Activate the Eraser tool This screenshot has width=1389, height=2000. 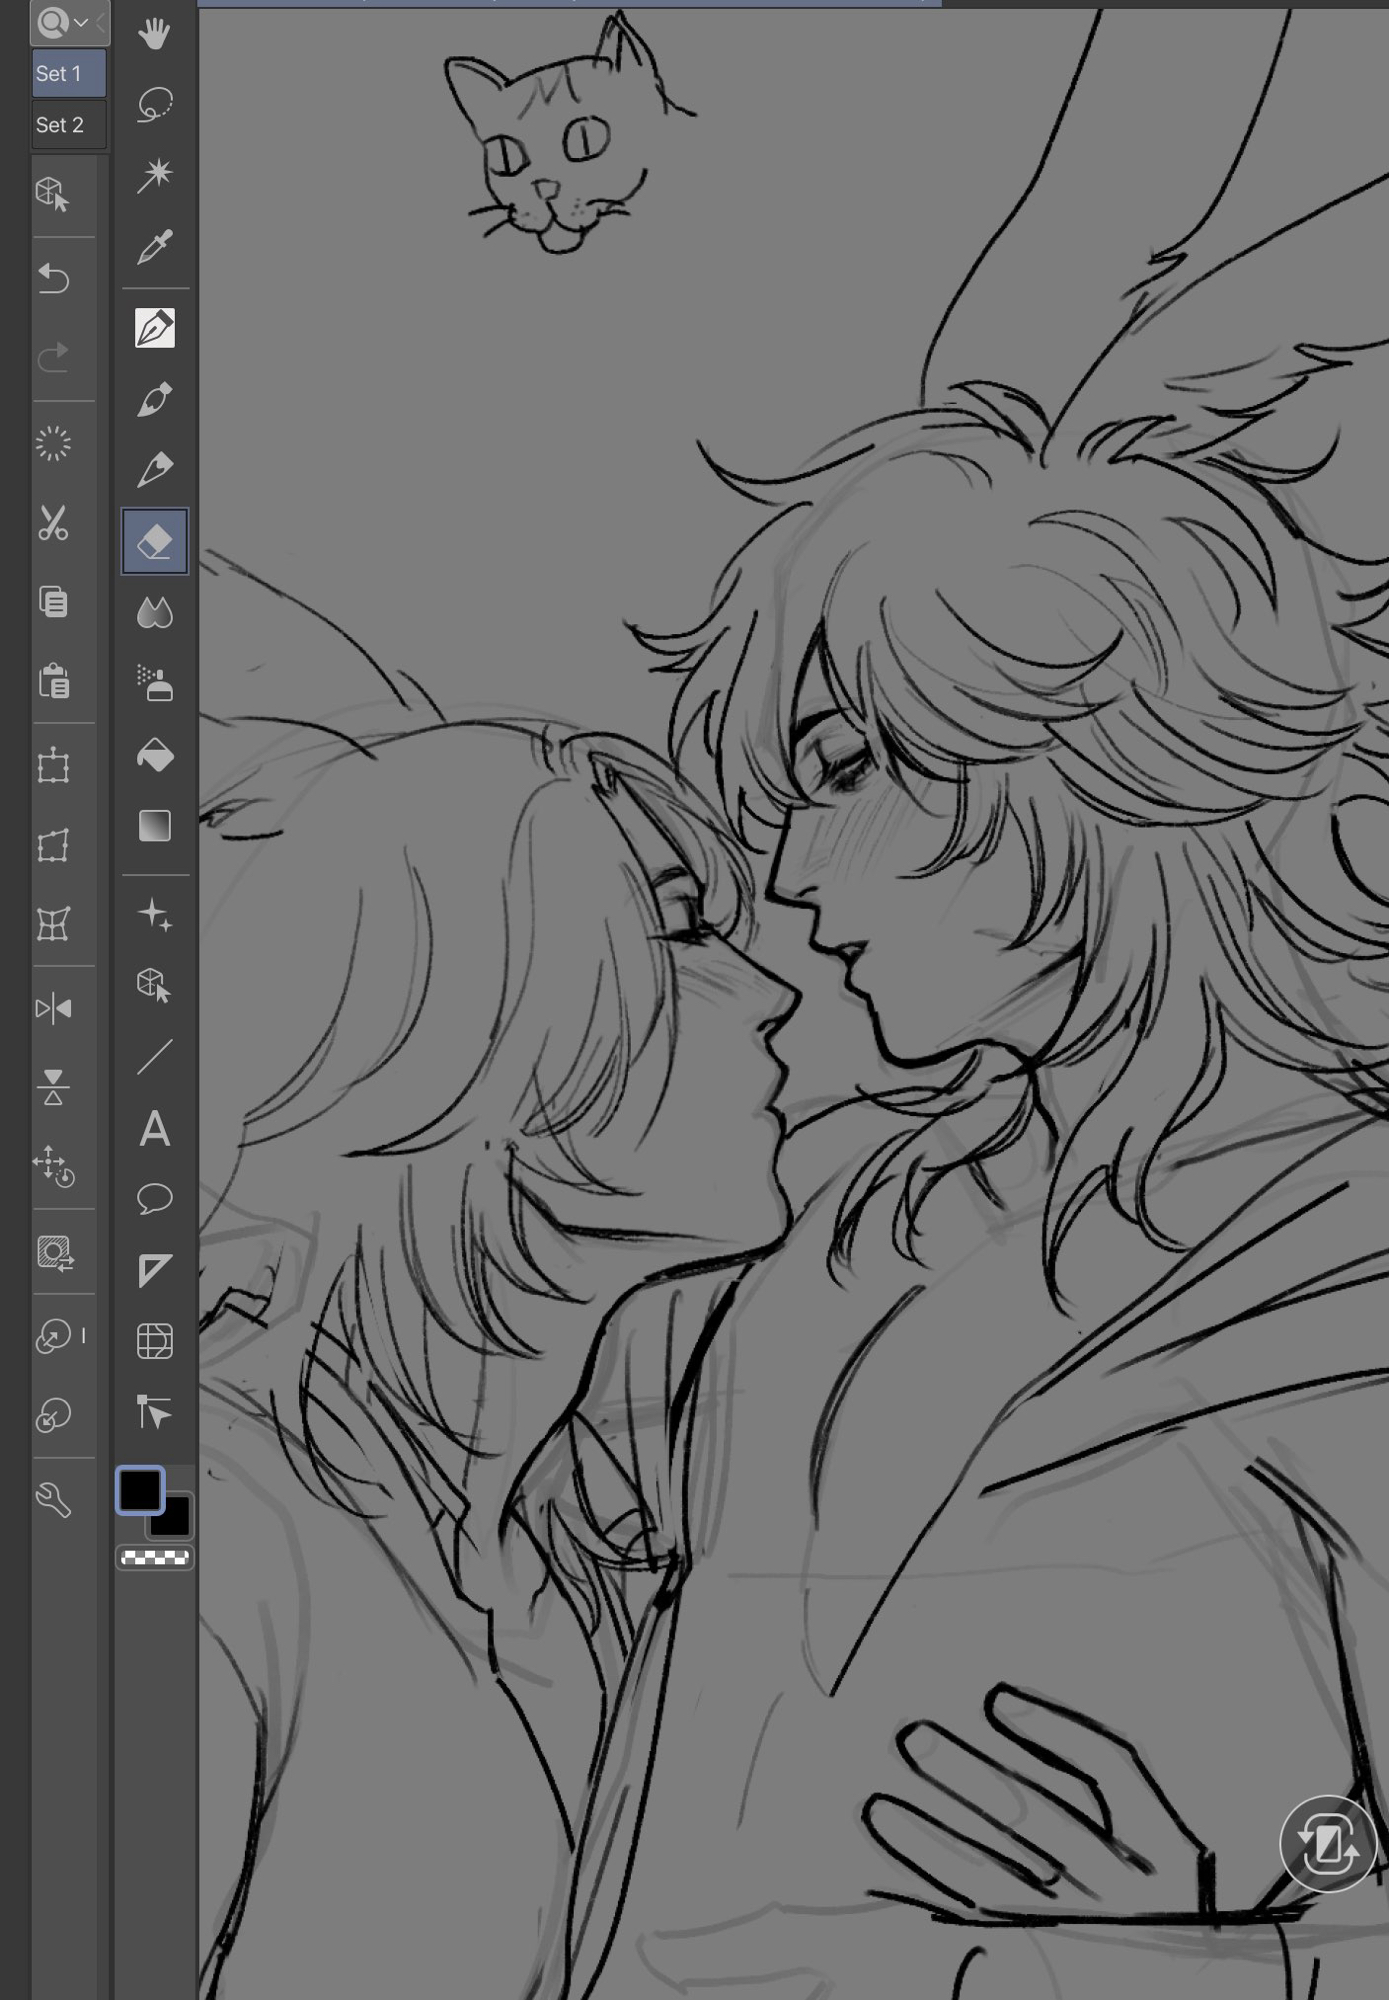pos(154,542)
